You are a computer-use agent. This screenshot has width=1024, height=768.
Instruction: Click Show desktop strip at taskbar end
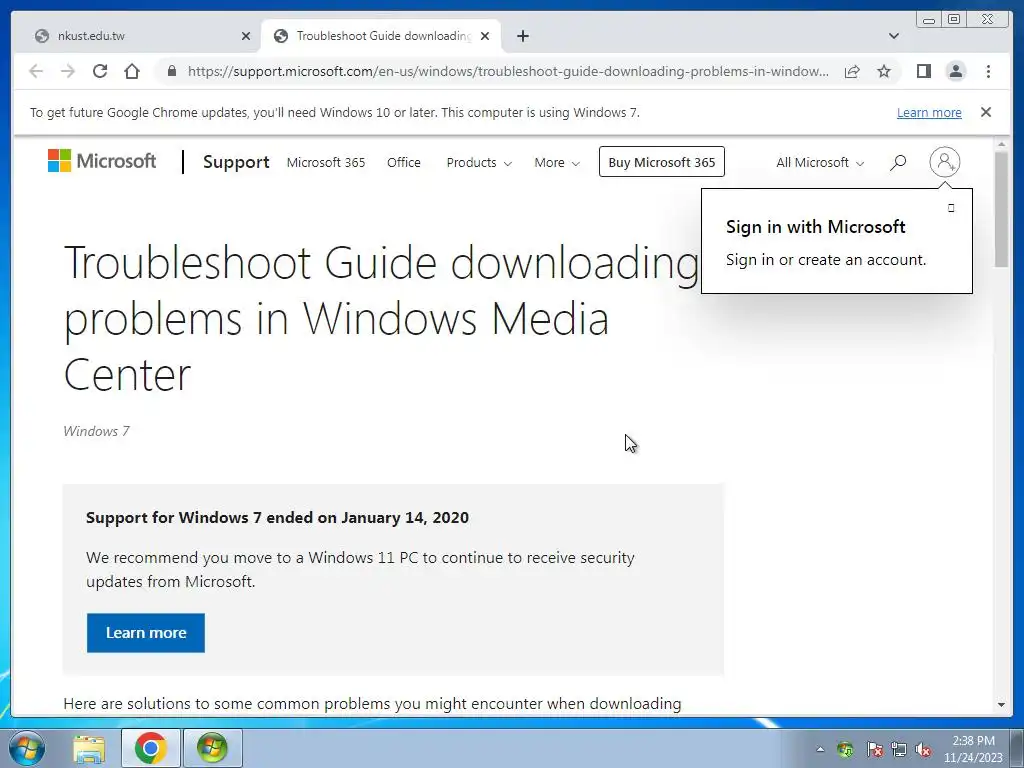click(x=1017, y=748)
